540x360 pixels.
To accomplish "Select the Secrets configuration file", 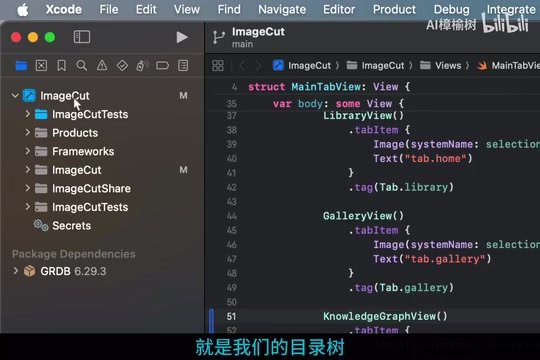I will point(102,226).
